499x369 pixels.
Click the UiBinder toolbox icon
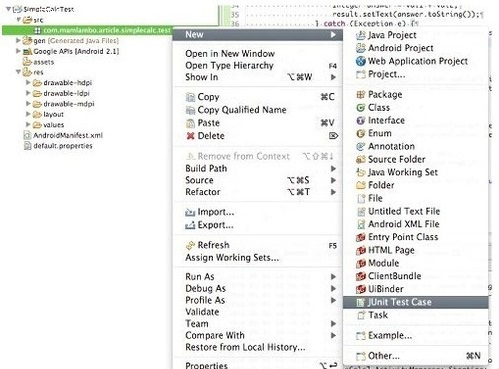point(361,289)
